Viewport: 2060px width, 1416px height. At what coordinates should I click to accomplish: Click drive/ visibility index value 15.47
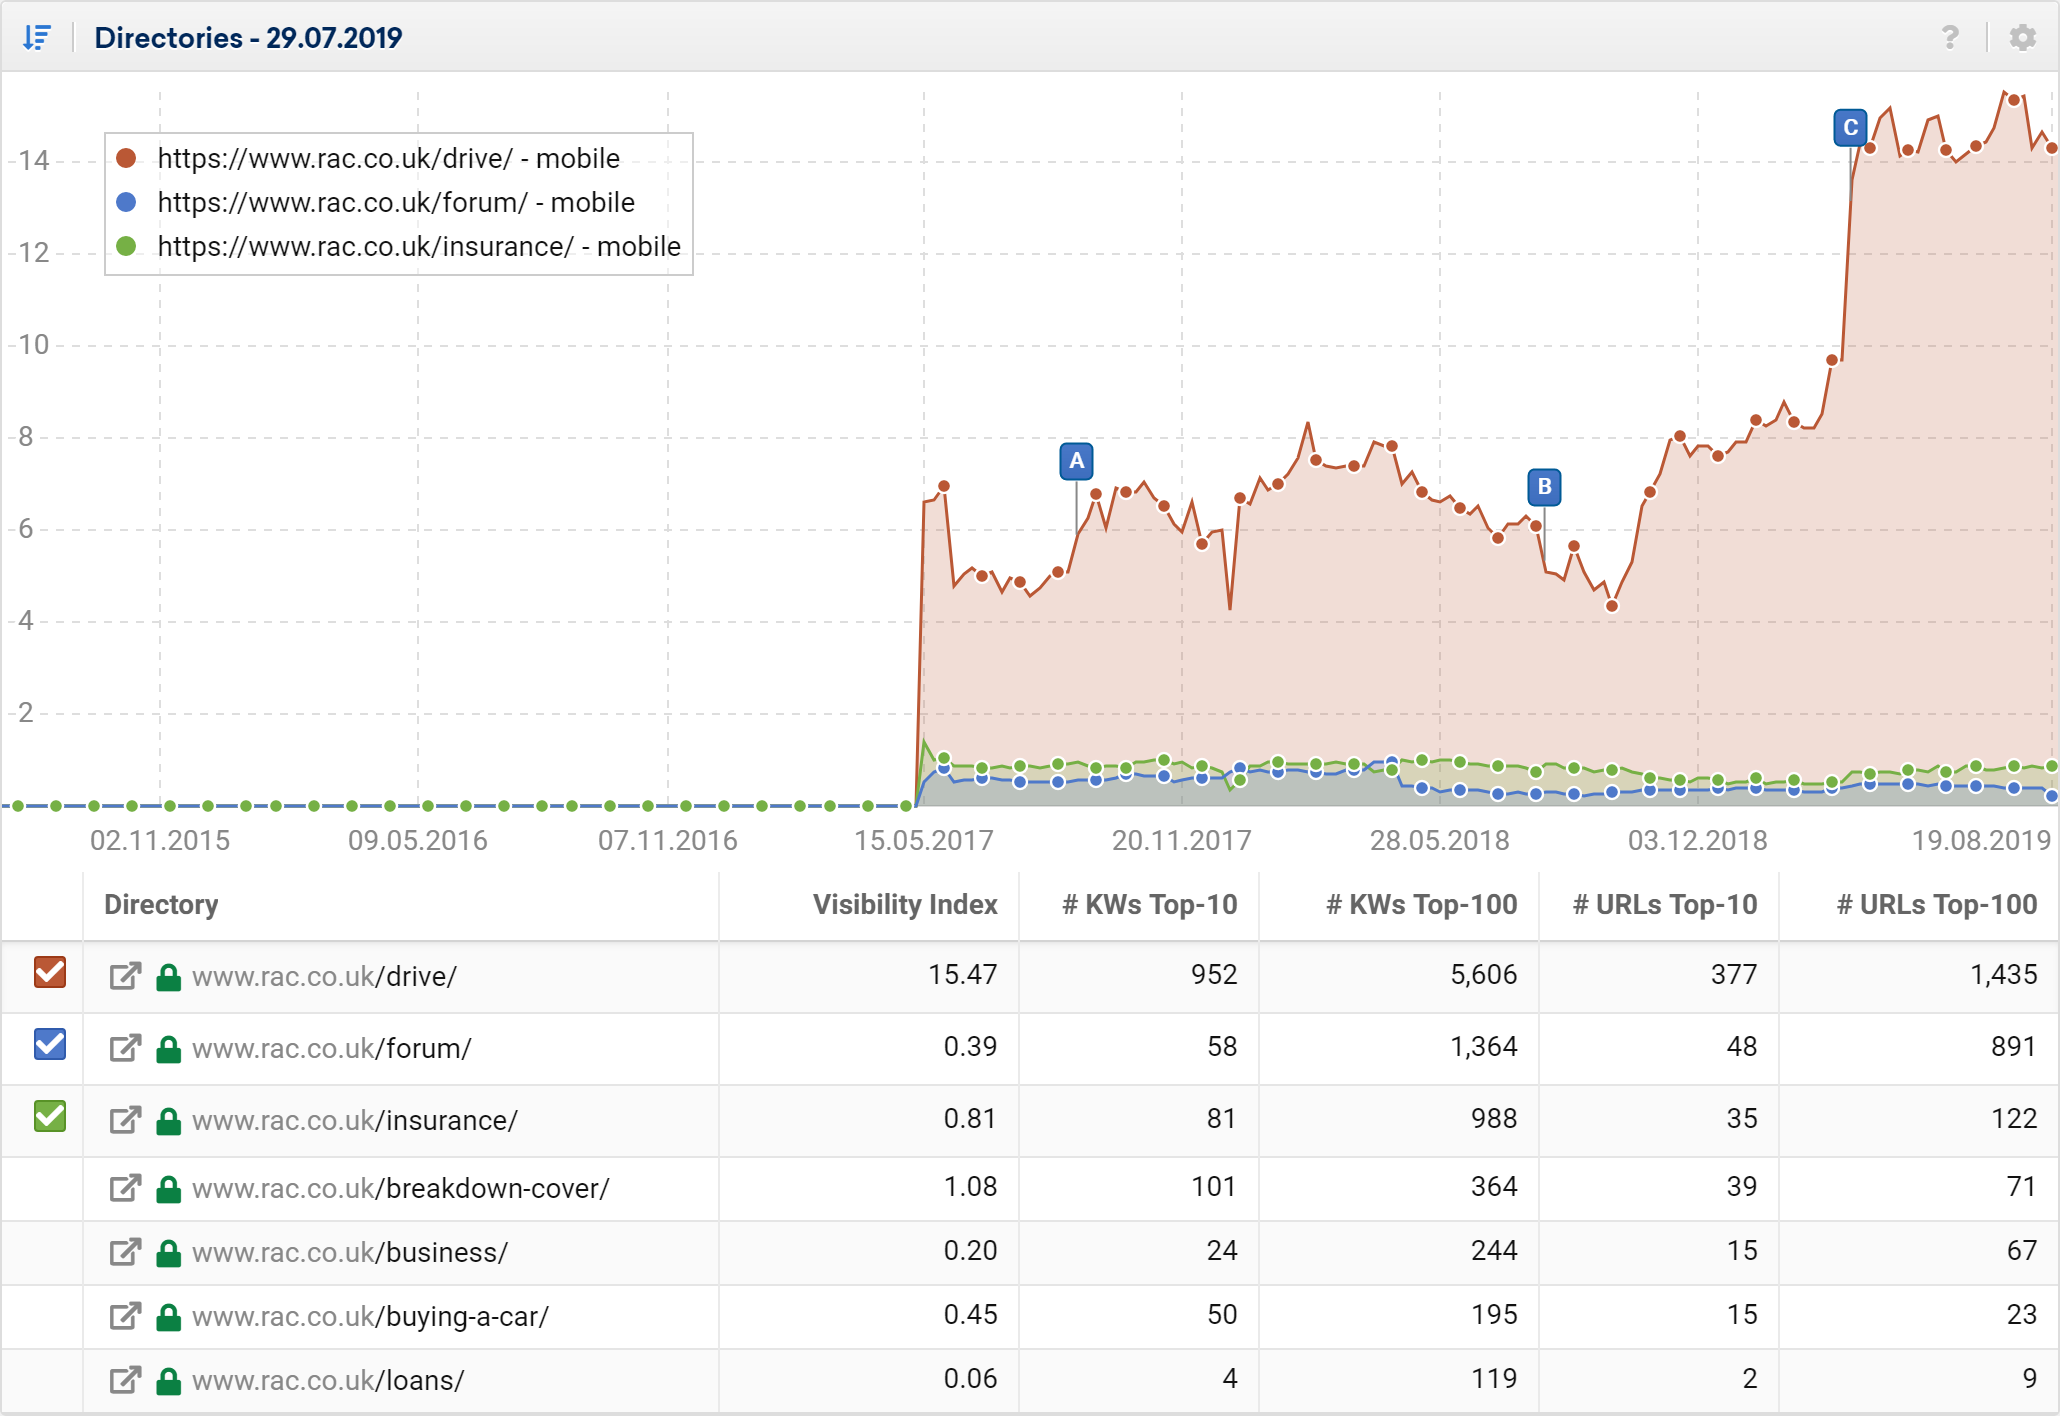pos(963,975)
